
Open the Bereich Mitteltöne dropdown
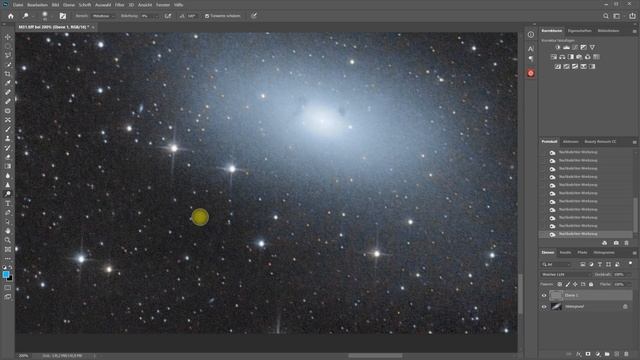[x=103, y=16]
